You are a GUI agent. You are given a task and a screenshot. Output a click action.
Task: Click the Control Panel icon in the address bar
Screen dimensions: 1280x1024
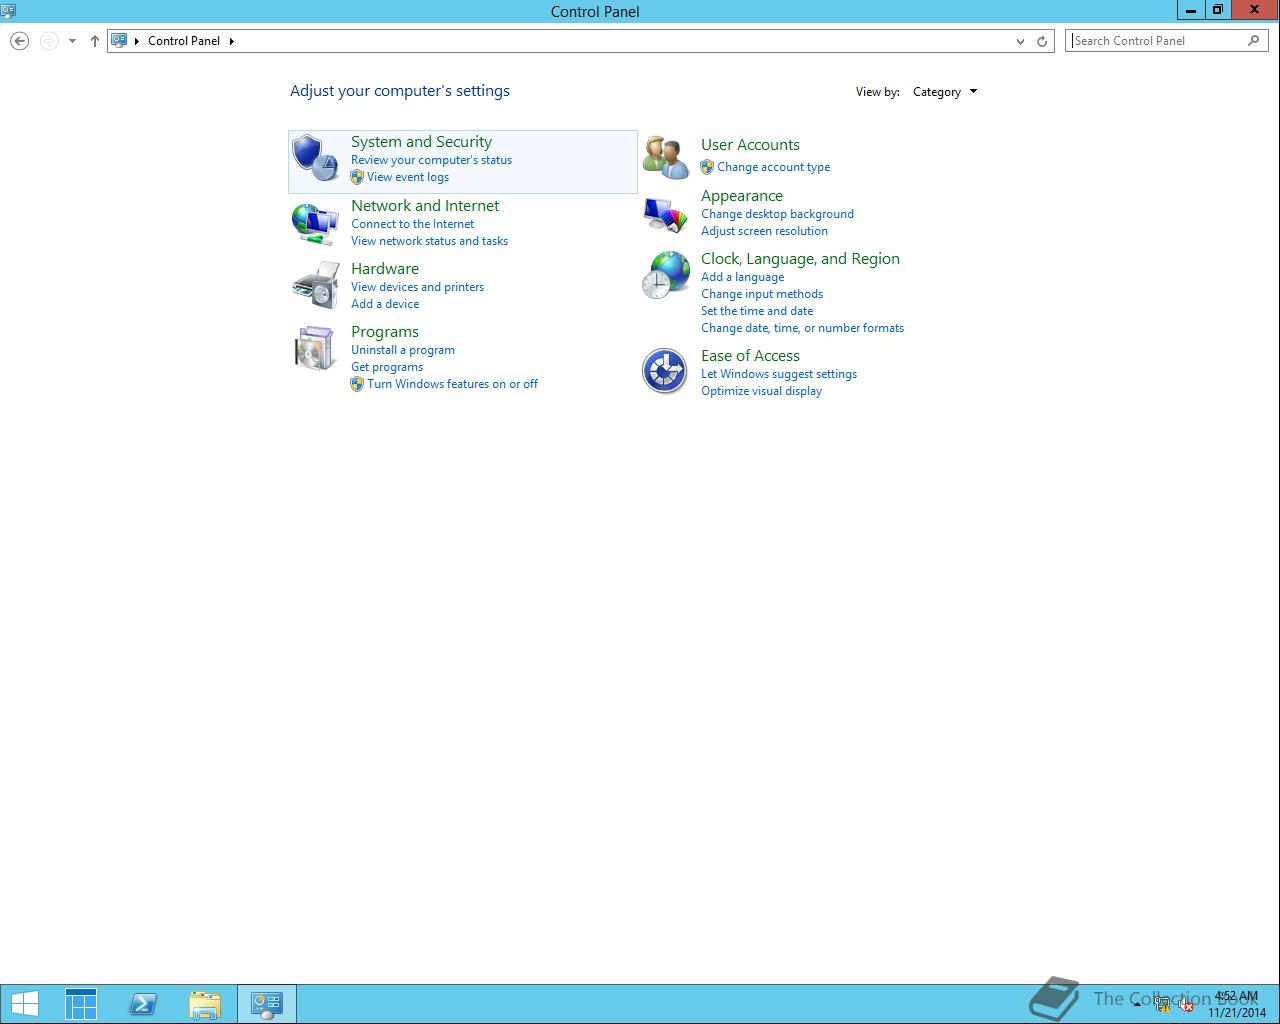coord(119,41)
